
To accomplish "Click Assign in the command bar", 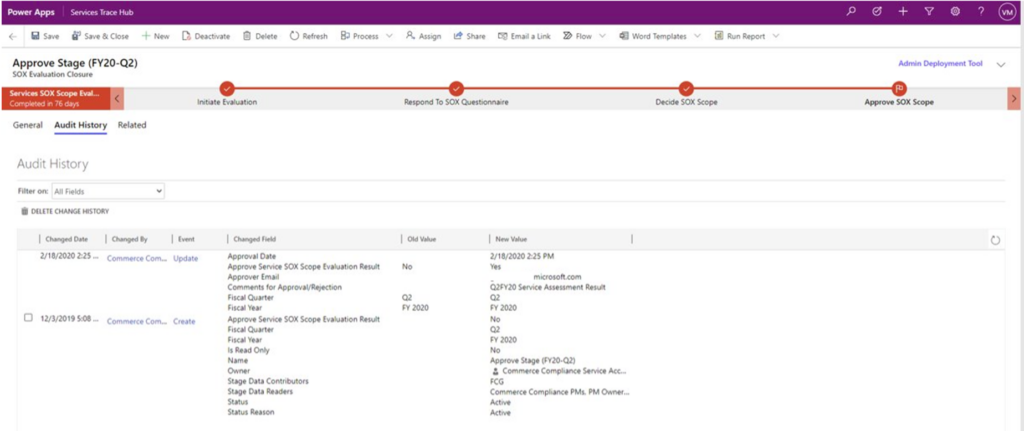I will (x=423, y=37).
